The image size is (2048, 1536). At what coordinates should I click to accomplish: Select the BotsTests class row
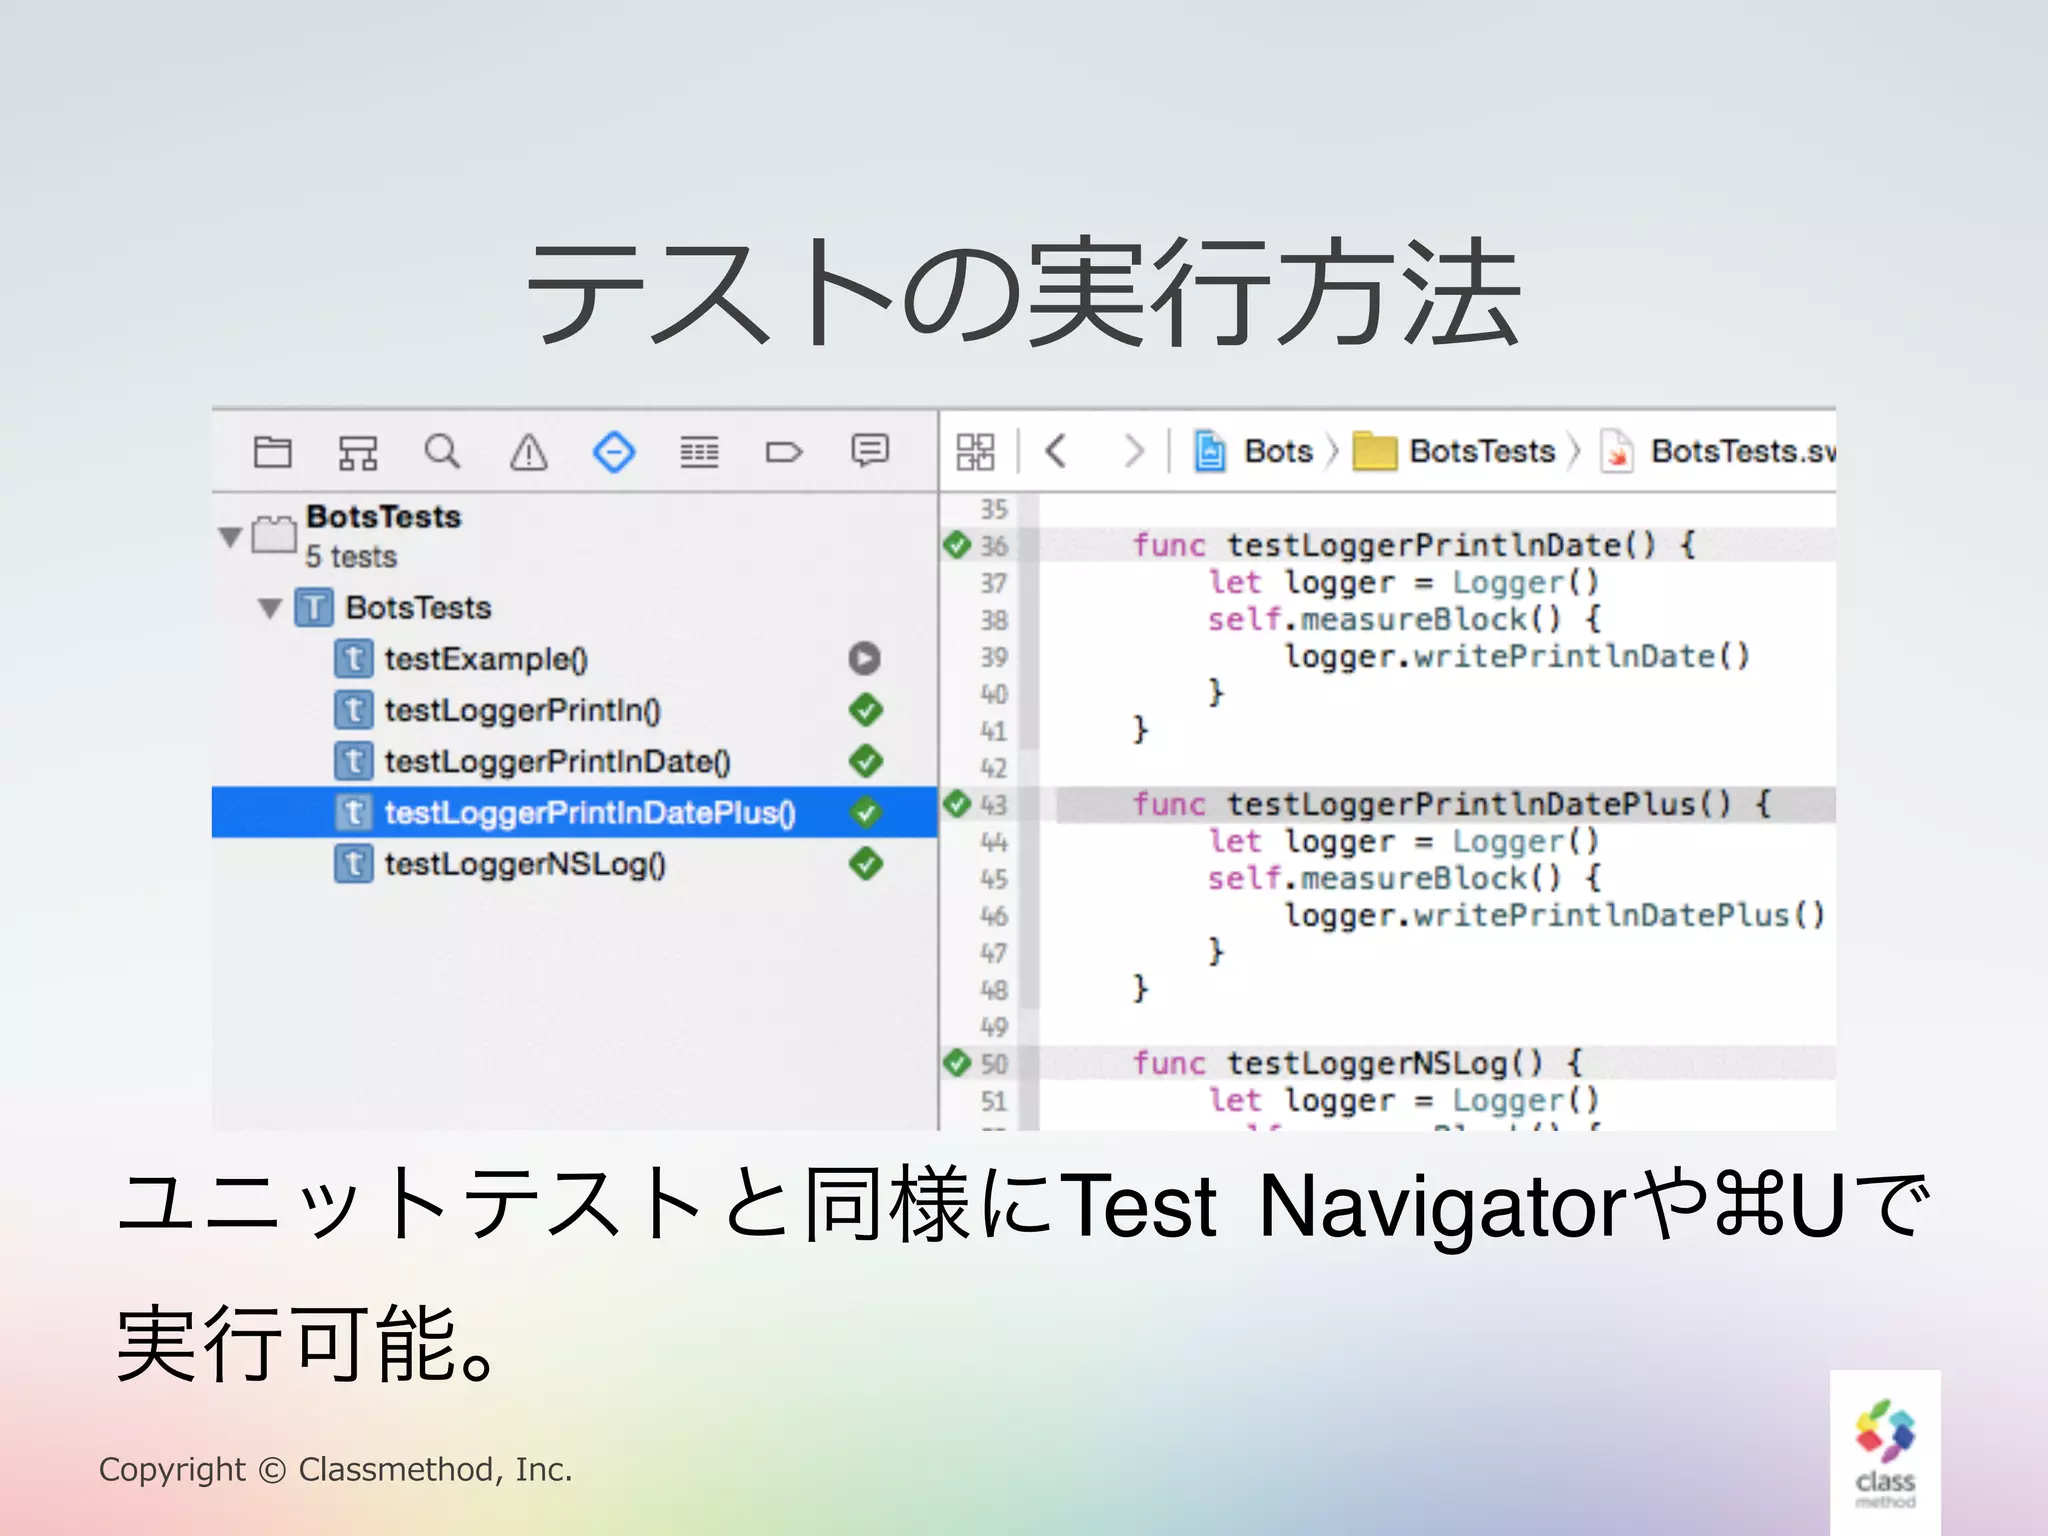(x=574, y=608)
